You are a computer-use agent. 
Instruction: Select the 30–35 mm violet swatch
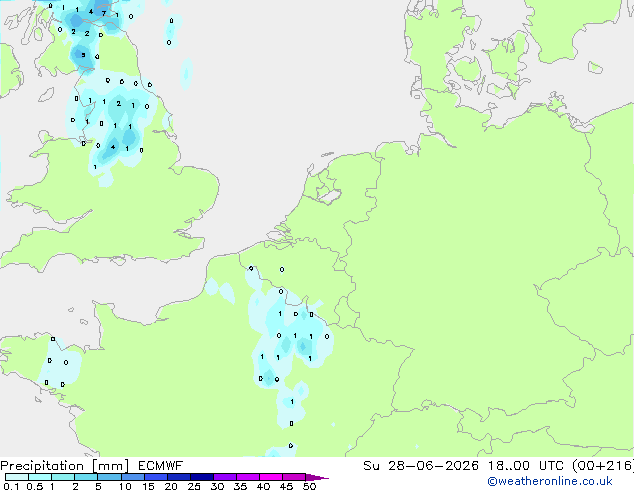224,477
